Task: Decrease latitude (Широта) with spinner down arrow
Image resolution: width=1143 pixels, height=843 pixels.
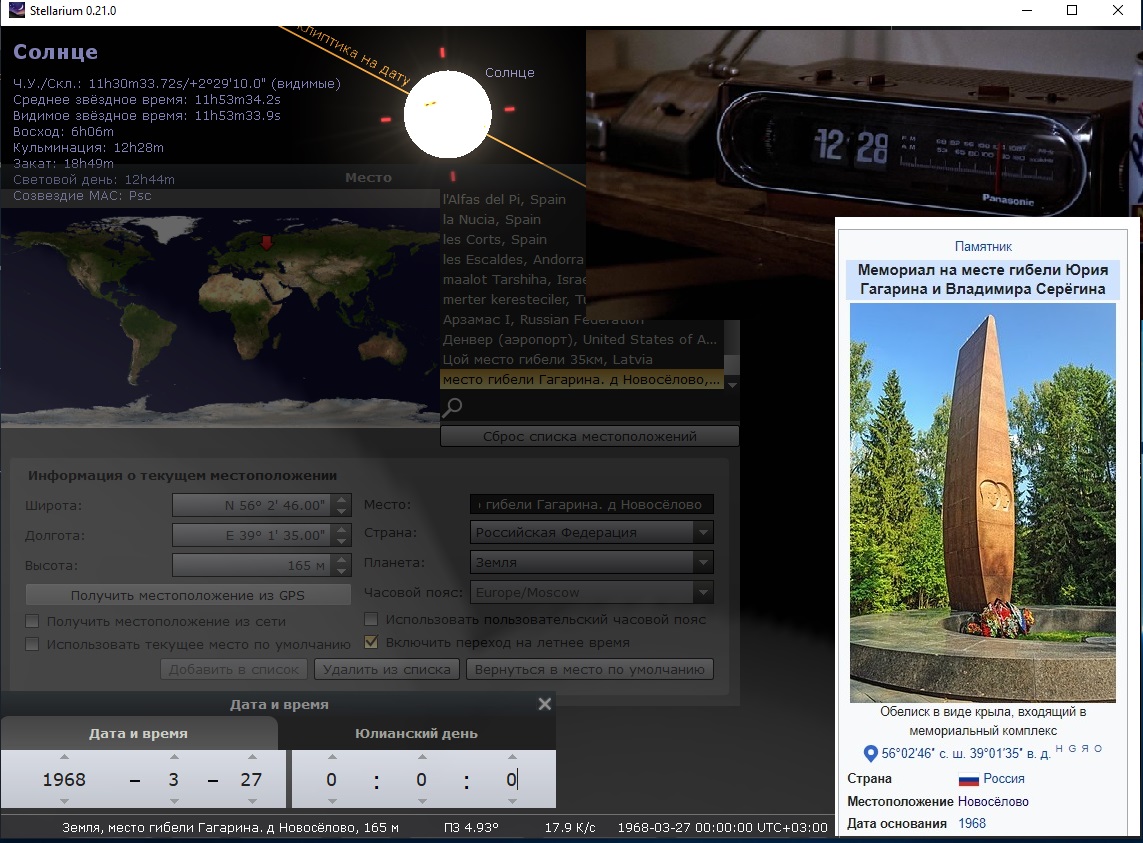Action: point(342,510)
